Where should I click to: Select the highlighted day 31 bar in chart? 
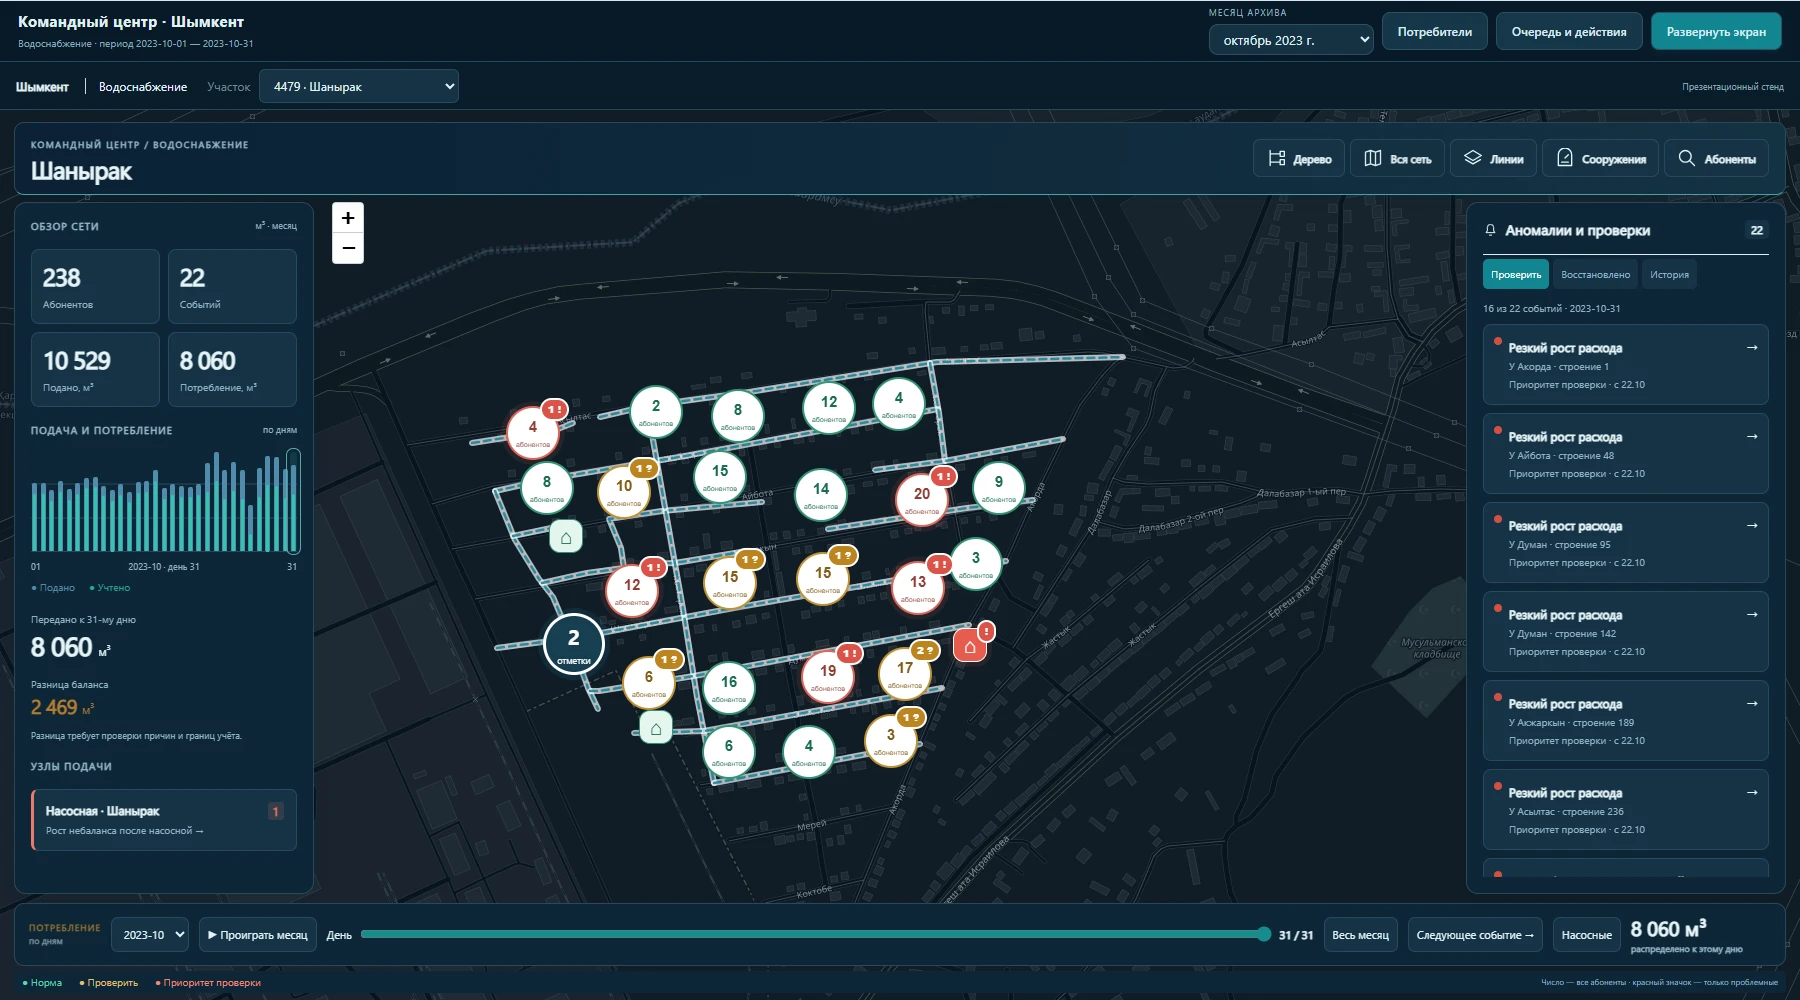[x=293, y=501]
